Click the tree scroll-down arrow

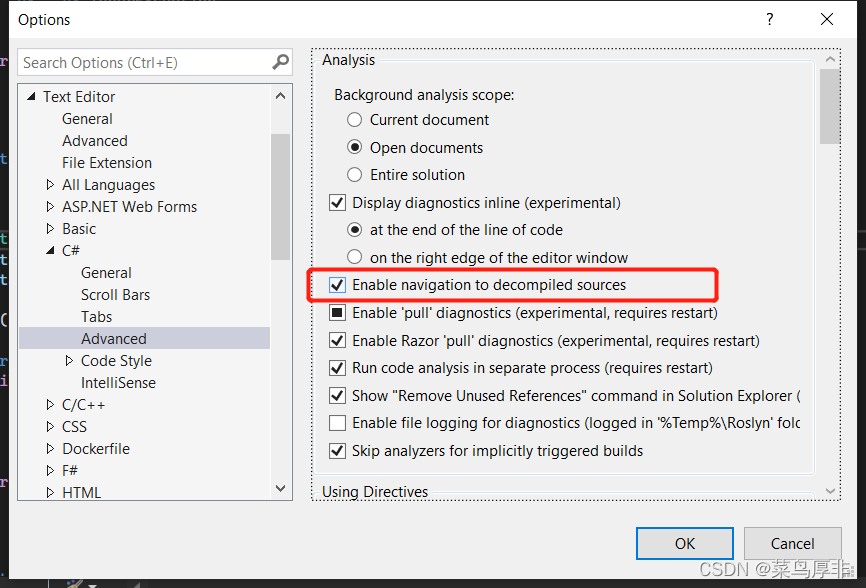click(x=281, y=489)
